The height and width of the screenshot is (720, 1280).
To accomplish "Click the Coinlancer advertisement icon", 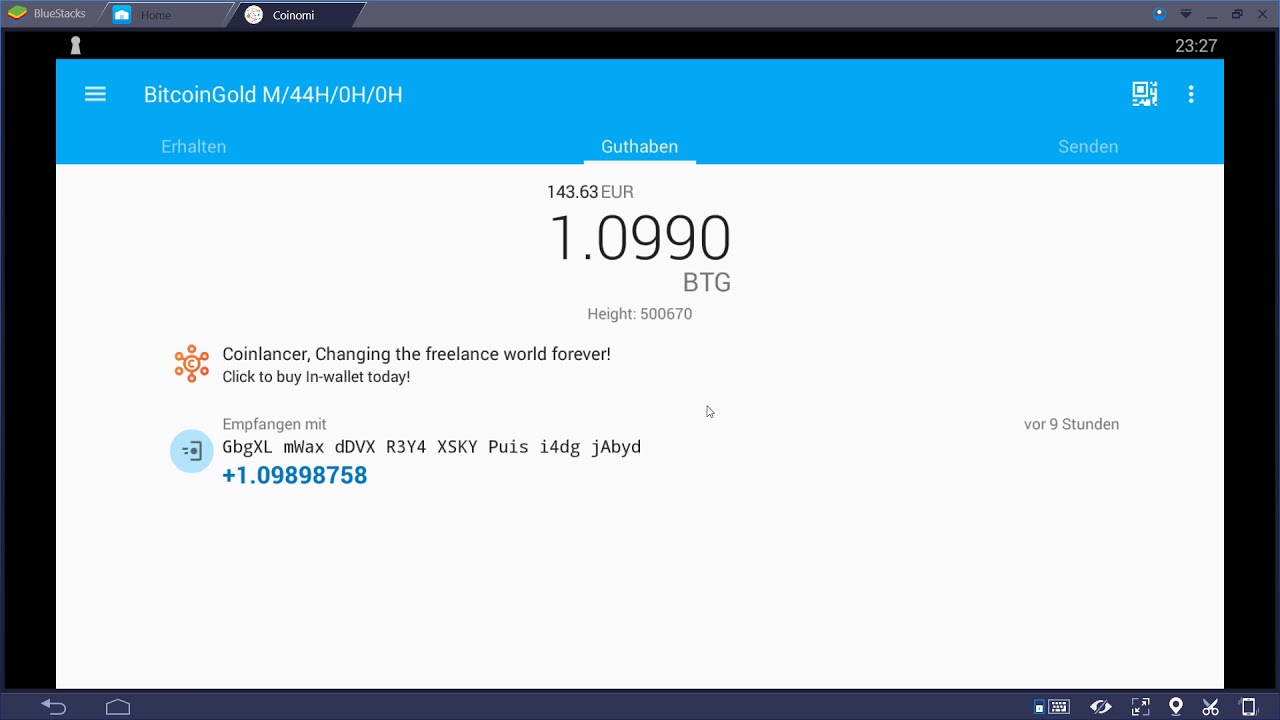I will click(191, 364).
